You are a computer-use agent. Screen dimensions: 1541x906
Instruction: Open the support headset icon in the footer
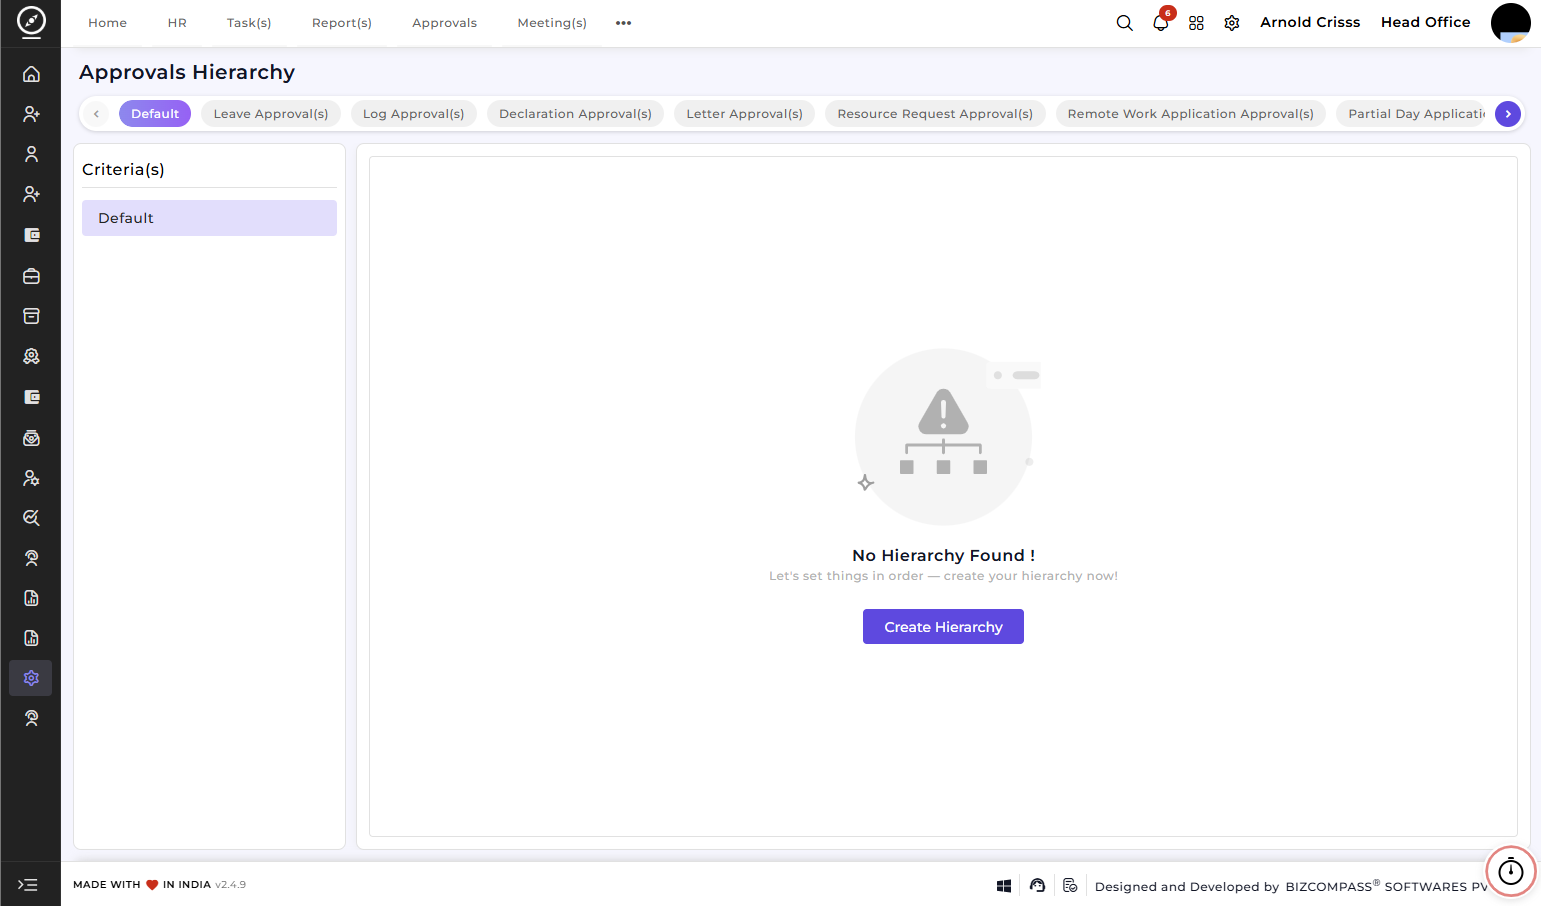click(x=1037, y=885)
